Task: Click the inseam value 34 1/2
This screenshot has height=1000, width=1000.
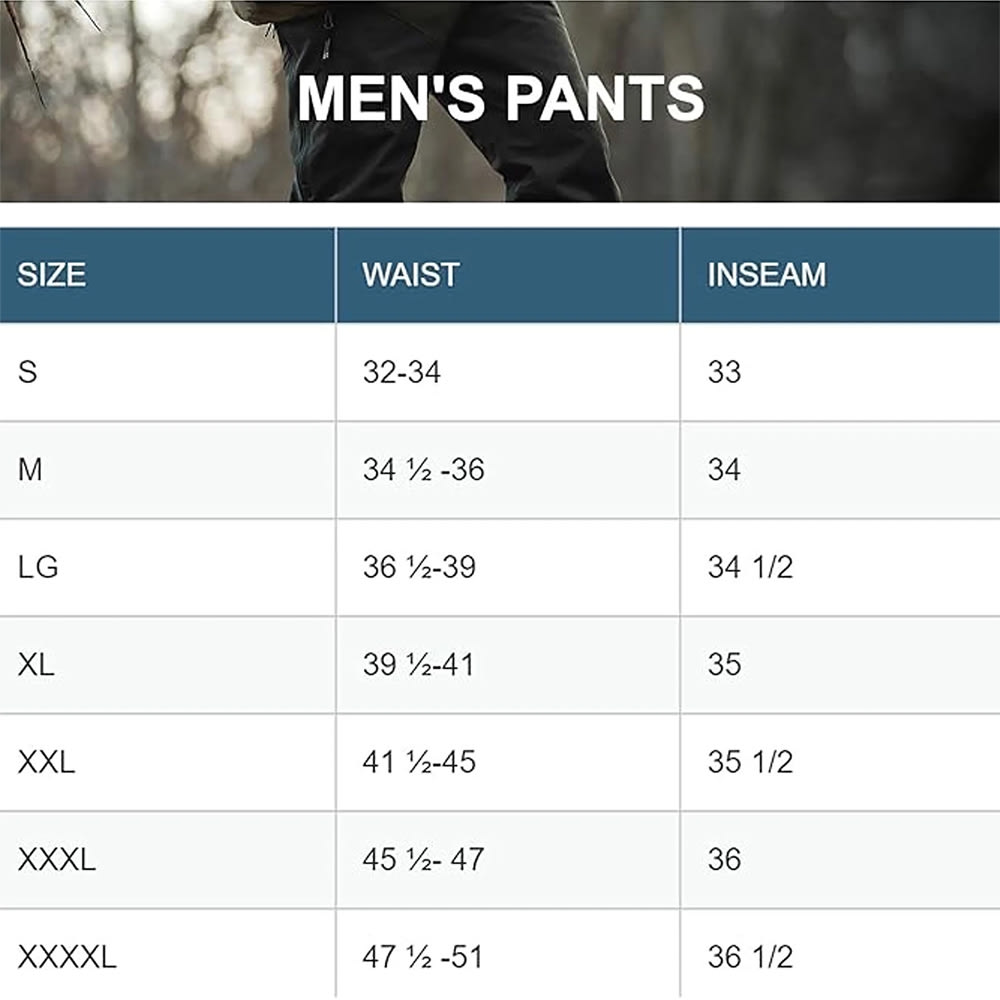Action: (750, 567)
